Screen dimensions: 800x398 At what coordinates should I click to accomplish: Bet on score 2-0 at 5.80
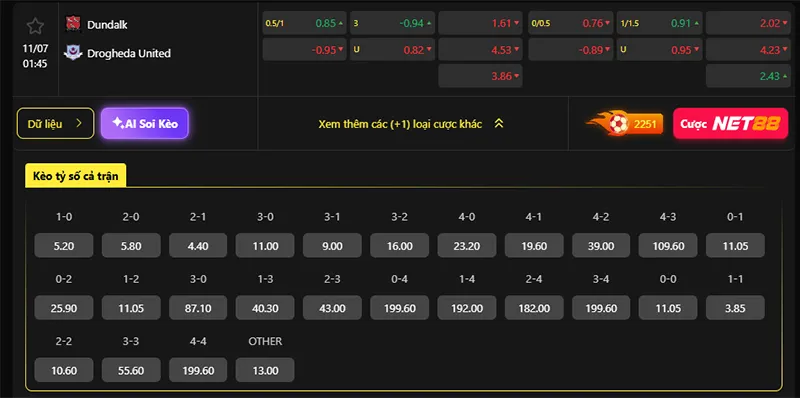[x=131, y=245]
